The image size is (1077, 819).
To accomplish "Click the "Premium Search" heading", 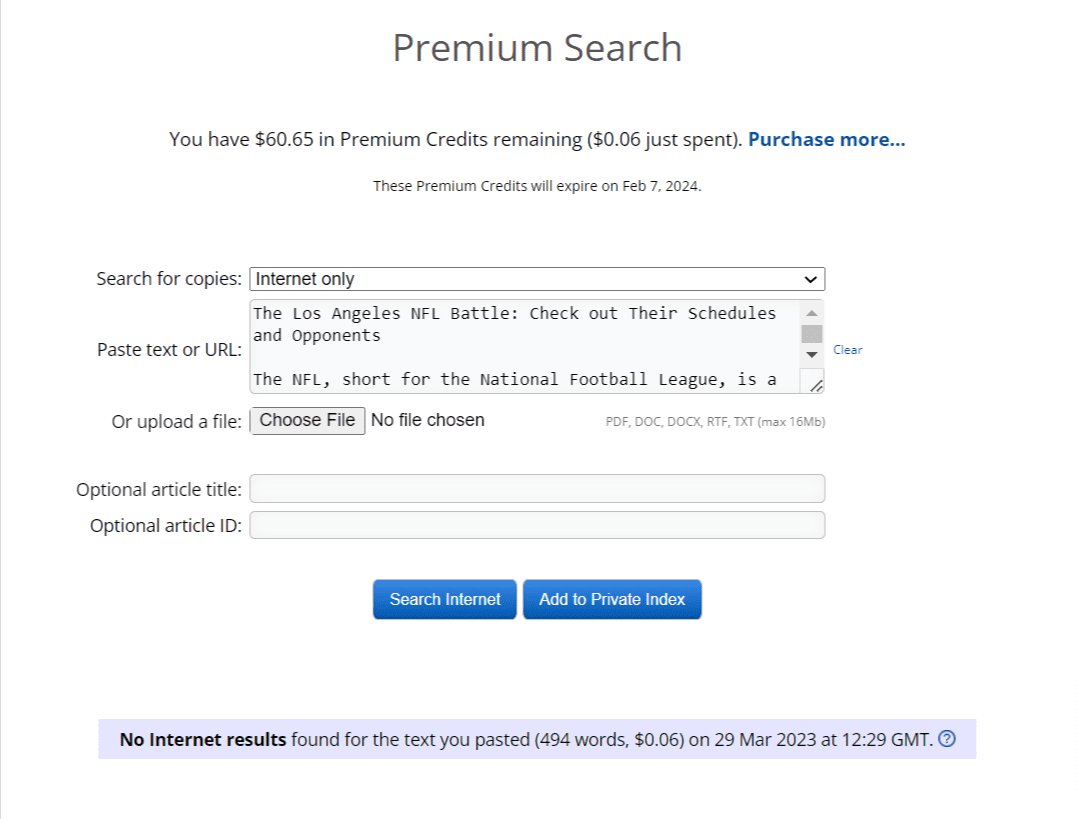I will pos(537,48).
